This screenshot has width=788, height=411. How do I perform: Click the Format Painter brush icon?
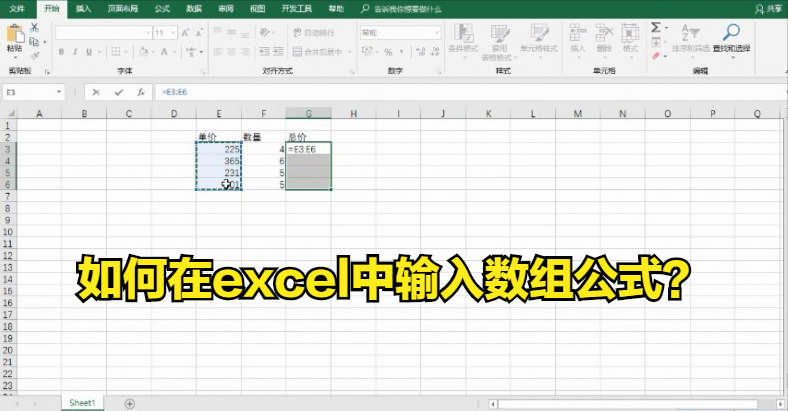pos(35,55)
